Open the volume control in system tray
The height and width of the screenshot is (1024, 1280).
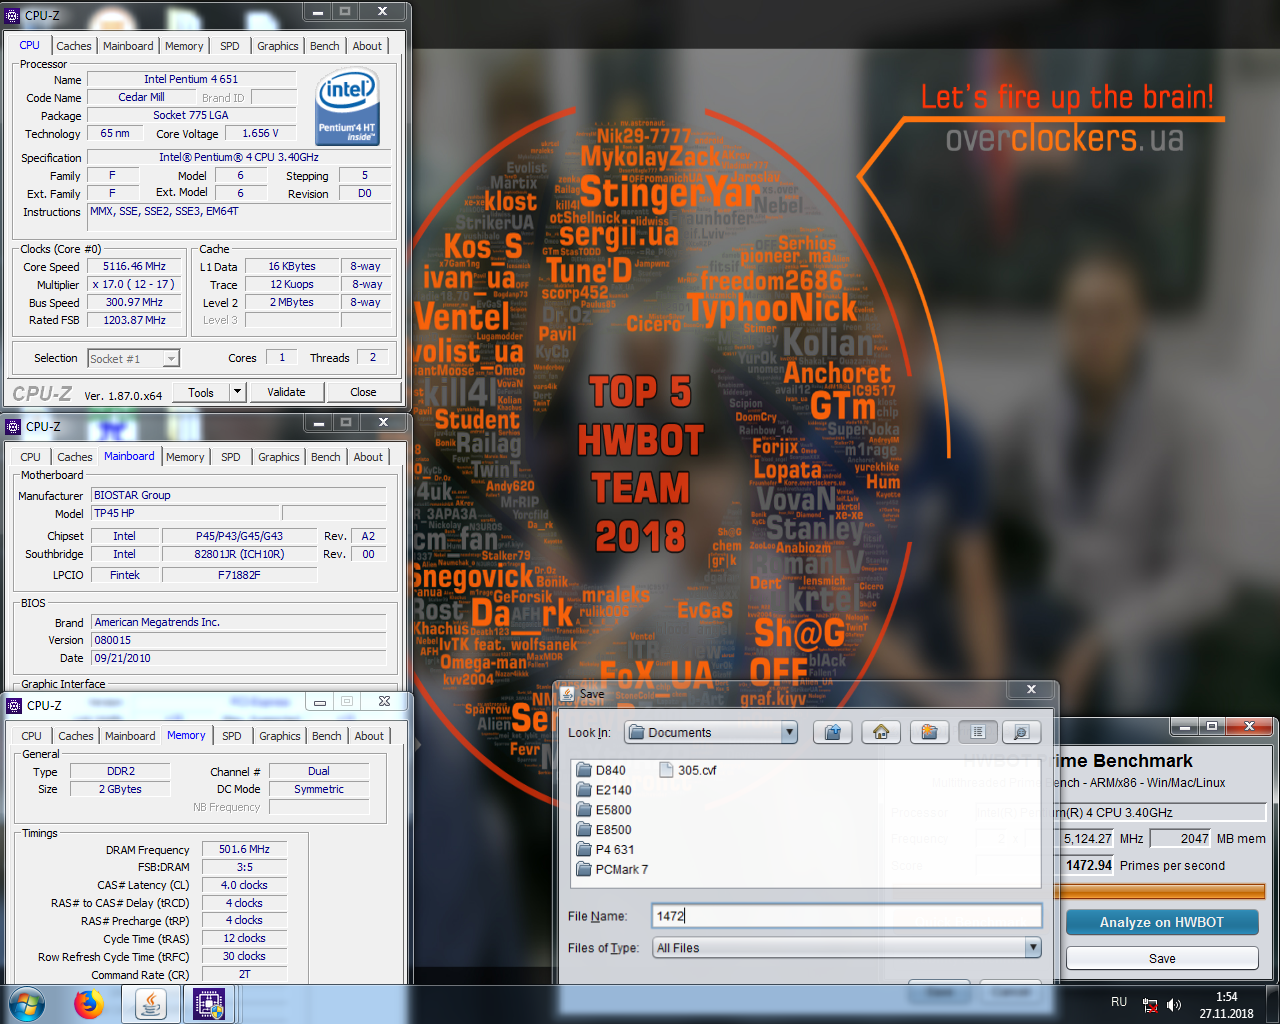click(1174, 1005)
